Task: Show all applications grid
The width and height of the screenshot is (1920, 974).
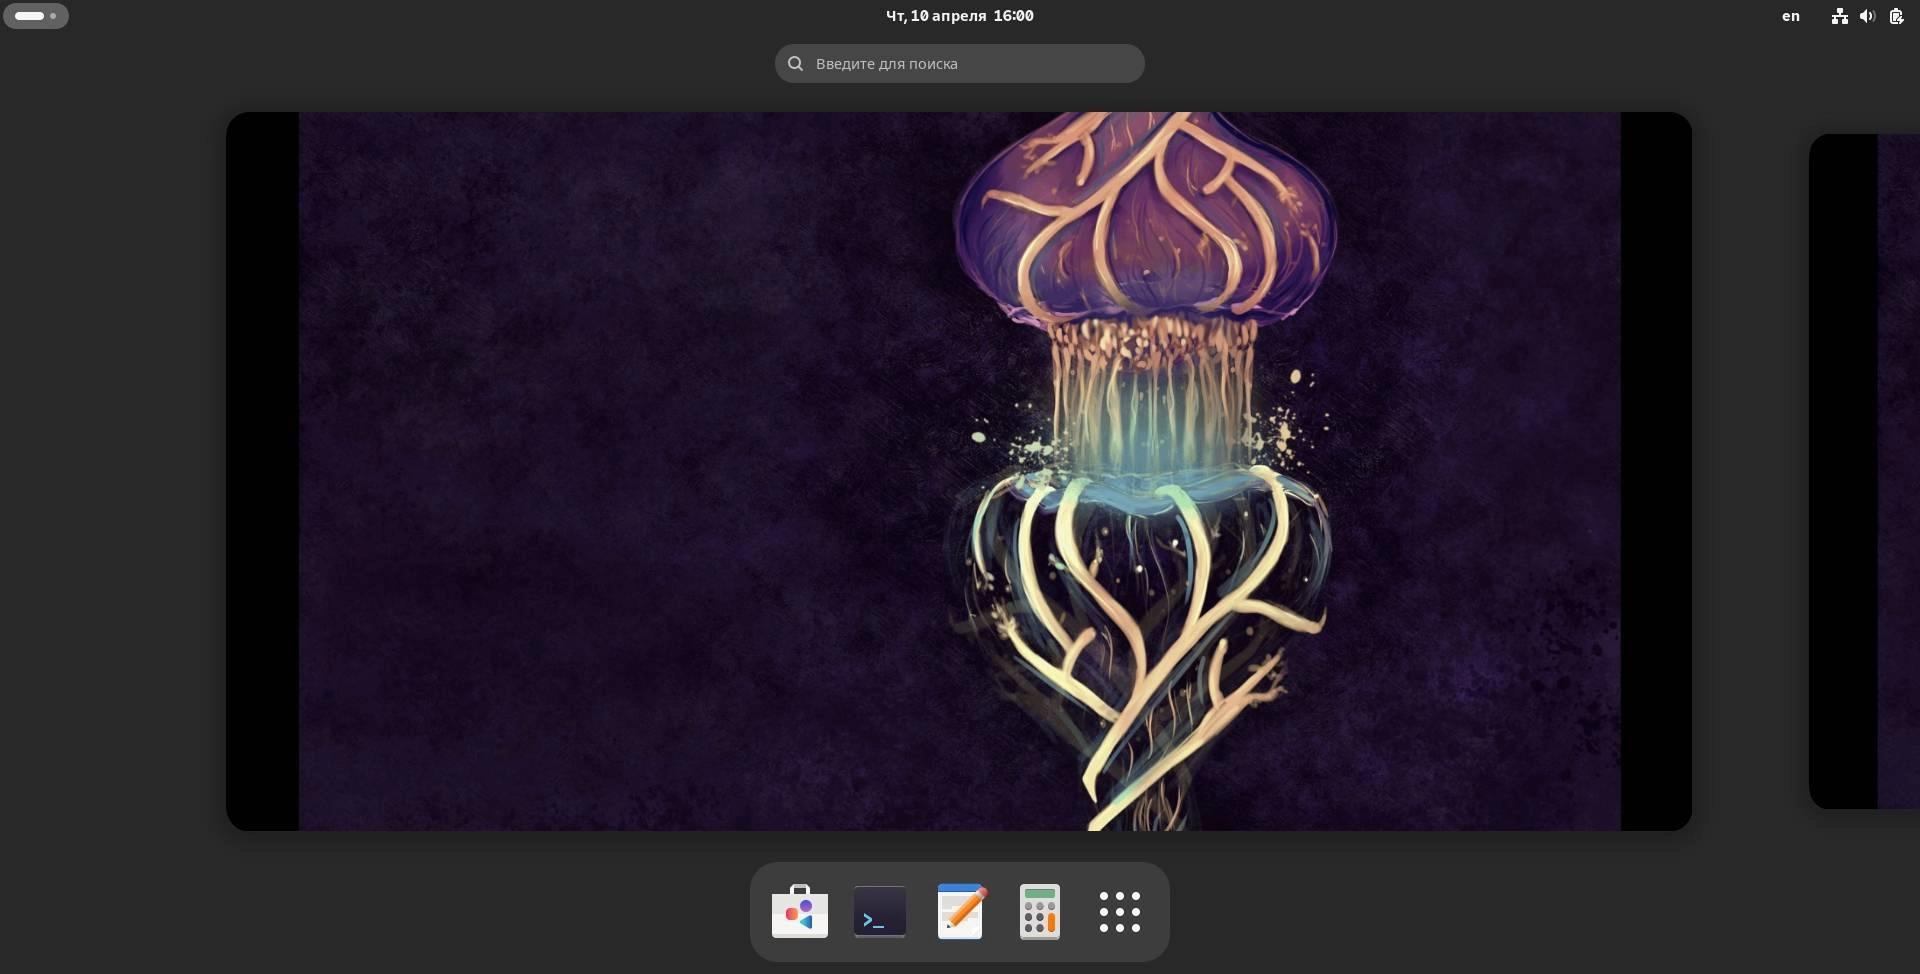Action: [1120, 911]
